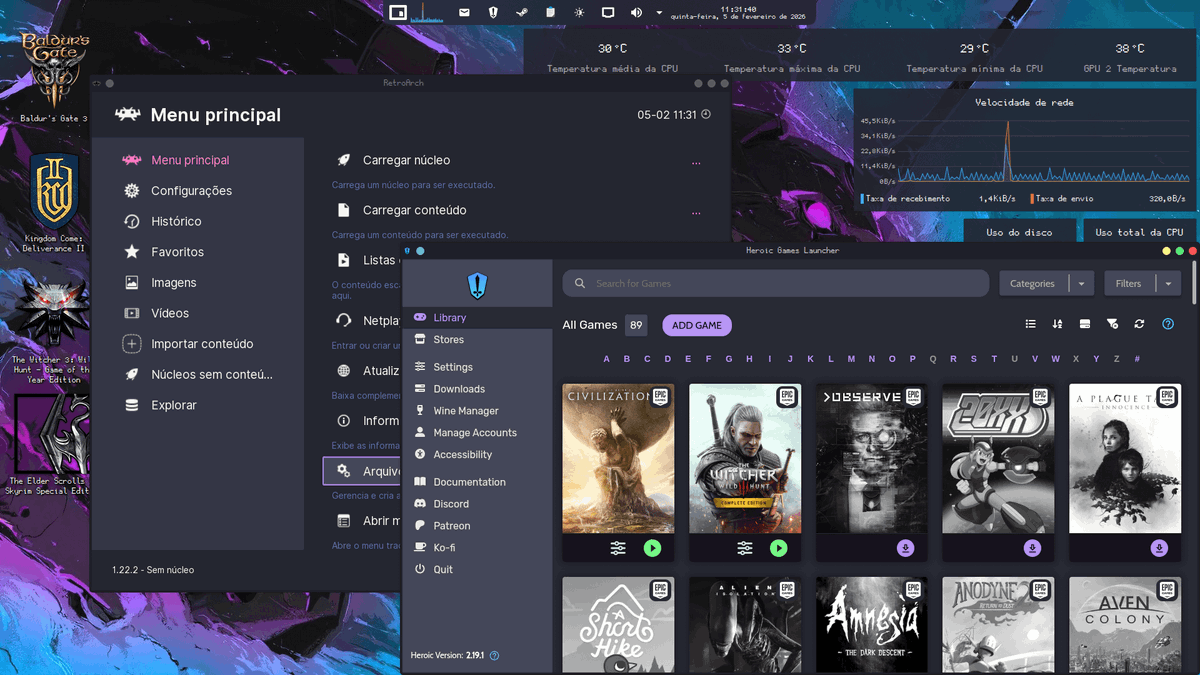Image resolution: width=1200 pixels, height=675 pixels.
Task: Click RetroArch clock icon near 05-02 11:31
Action: (706, 115)
